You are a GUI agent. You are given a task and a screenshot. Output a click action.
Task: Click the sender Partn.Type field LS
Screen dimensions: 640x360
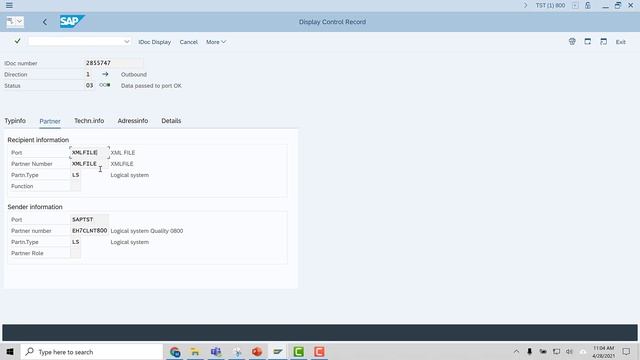tap(76, 242)
